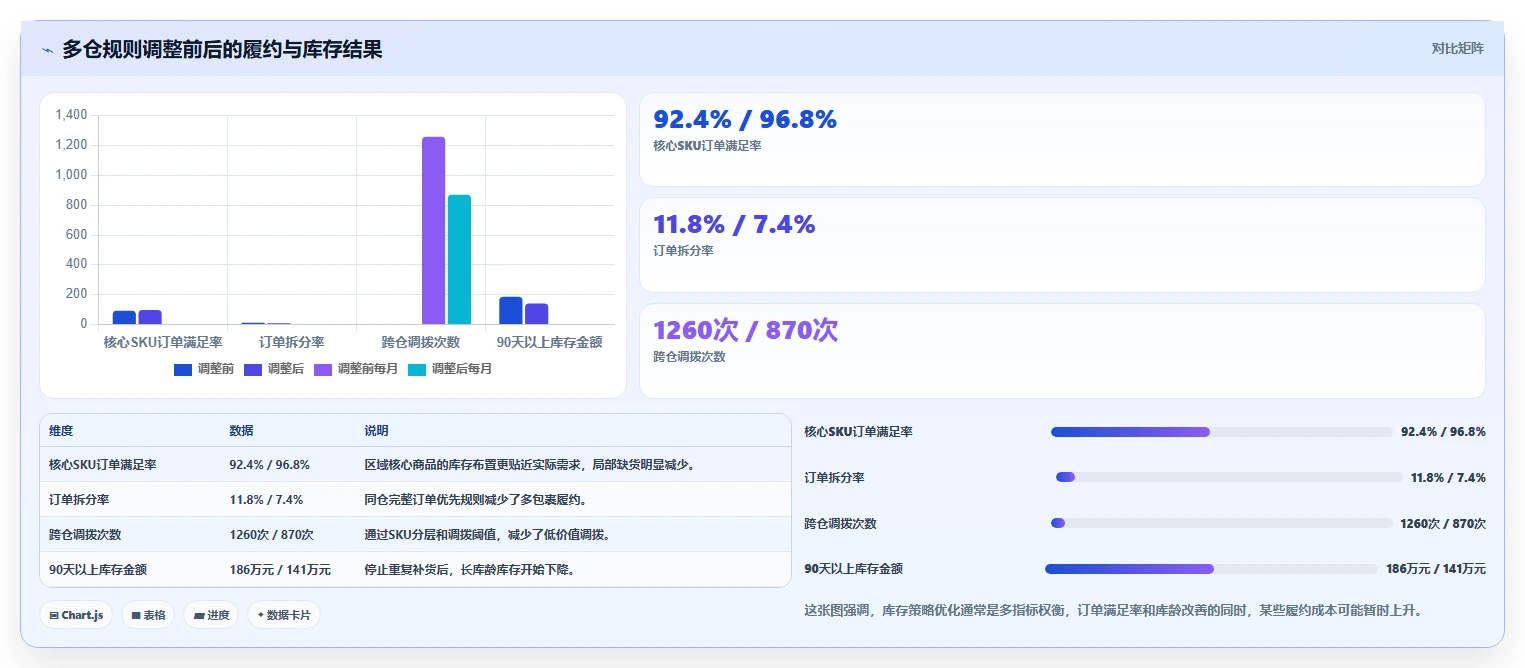
Task: Click the 核心SKU订单满足率 progress bar
Action: tap(1221, 432)
